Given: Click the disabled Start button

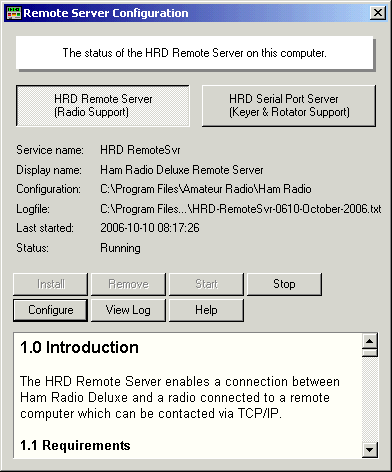Looking at the screenshot, I should pyautogui.click(x=206, y=284).
